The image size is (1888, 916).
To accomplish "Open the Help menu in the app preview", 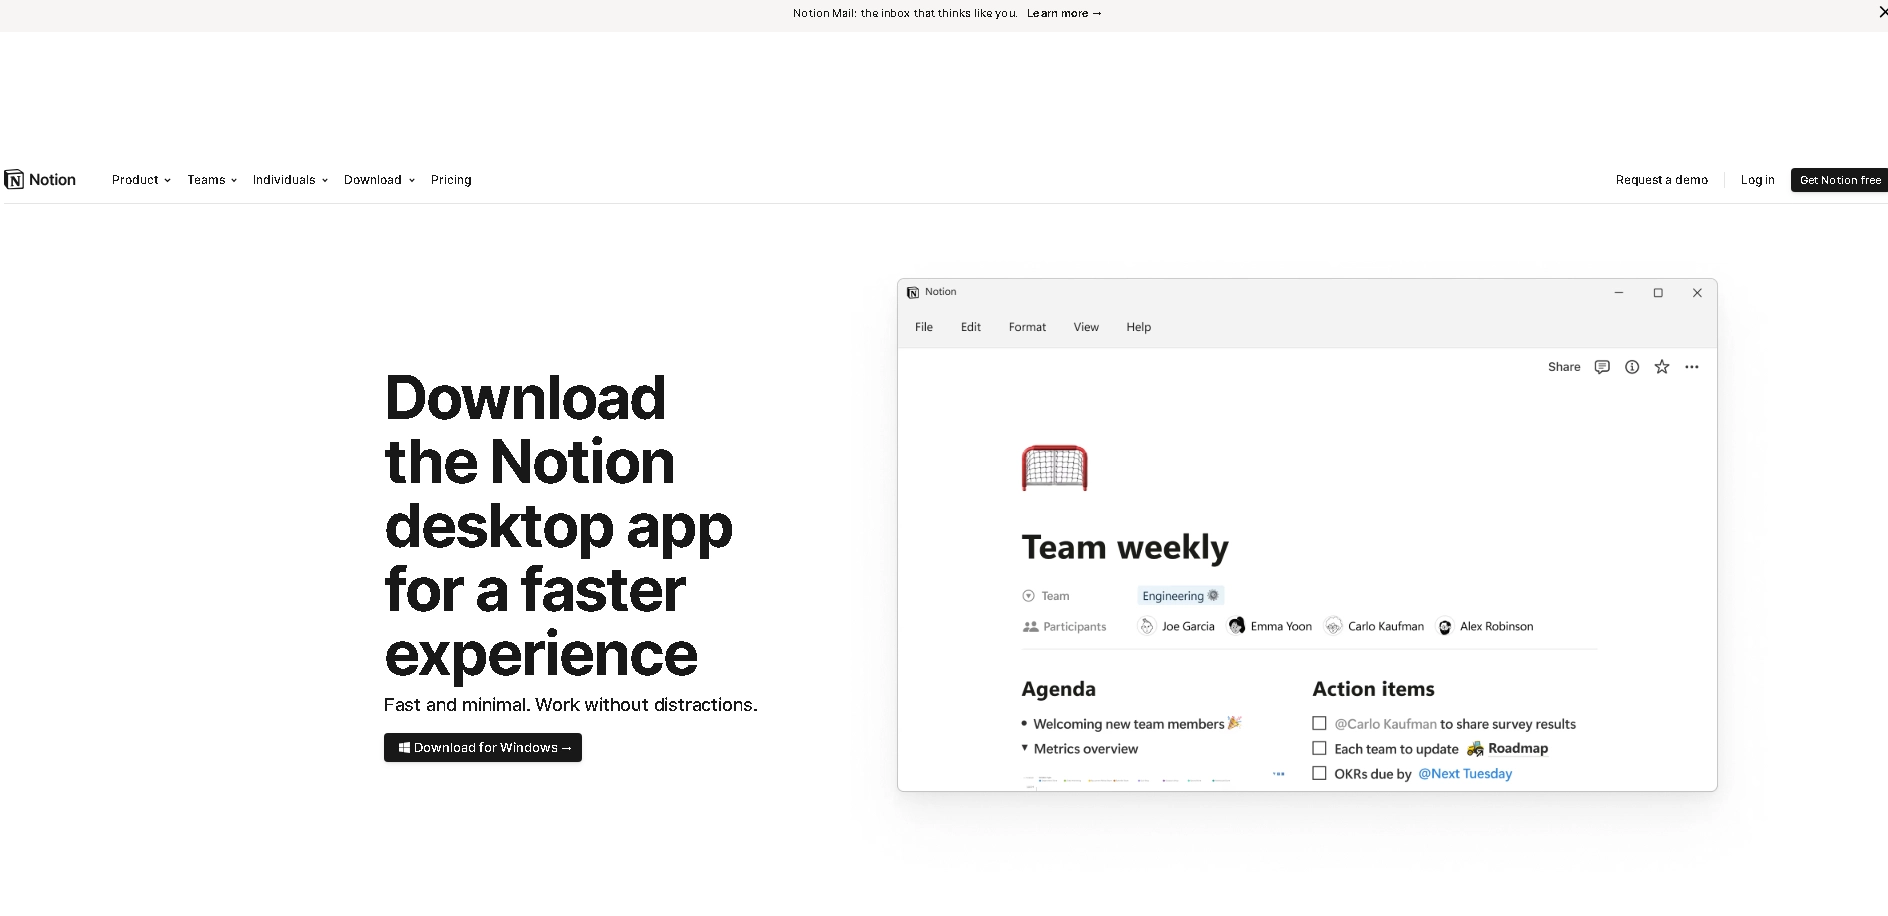I will [1139, 327].
